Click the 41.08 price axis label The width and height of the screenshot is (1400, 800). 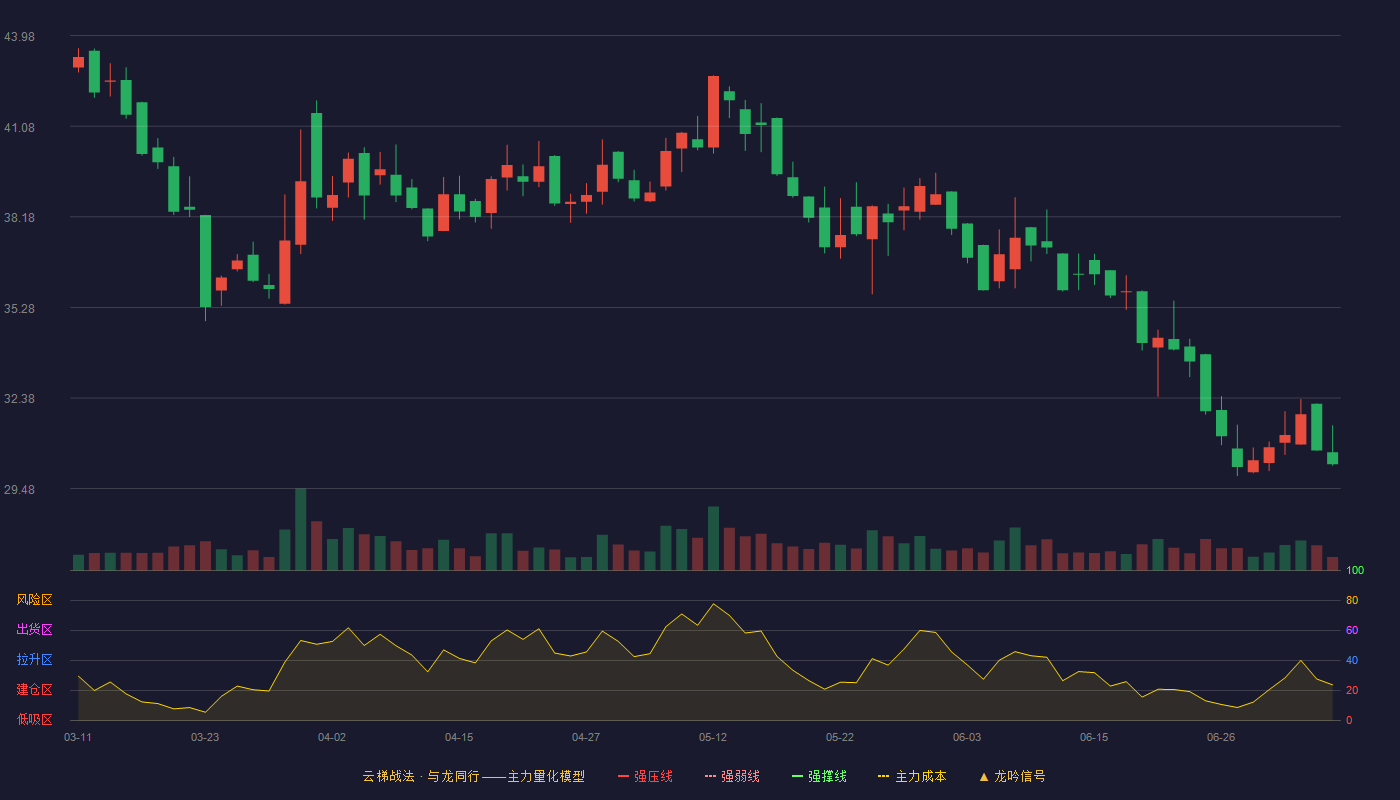pos(19,127)
